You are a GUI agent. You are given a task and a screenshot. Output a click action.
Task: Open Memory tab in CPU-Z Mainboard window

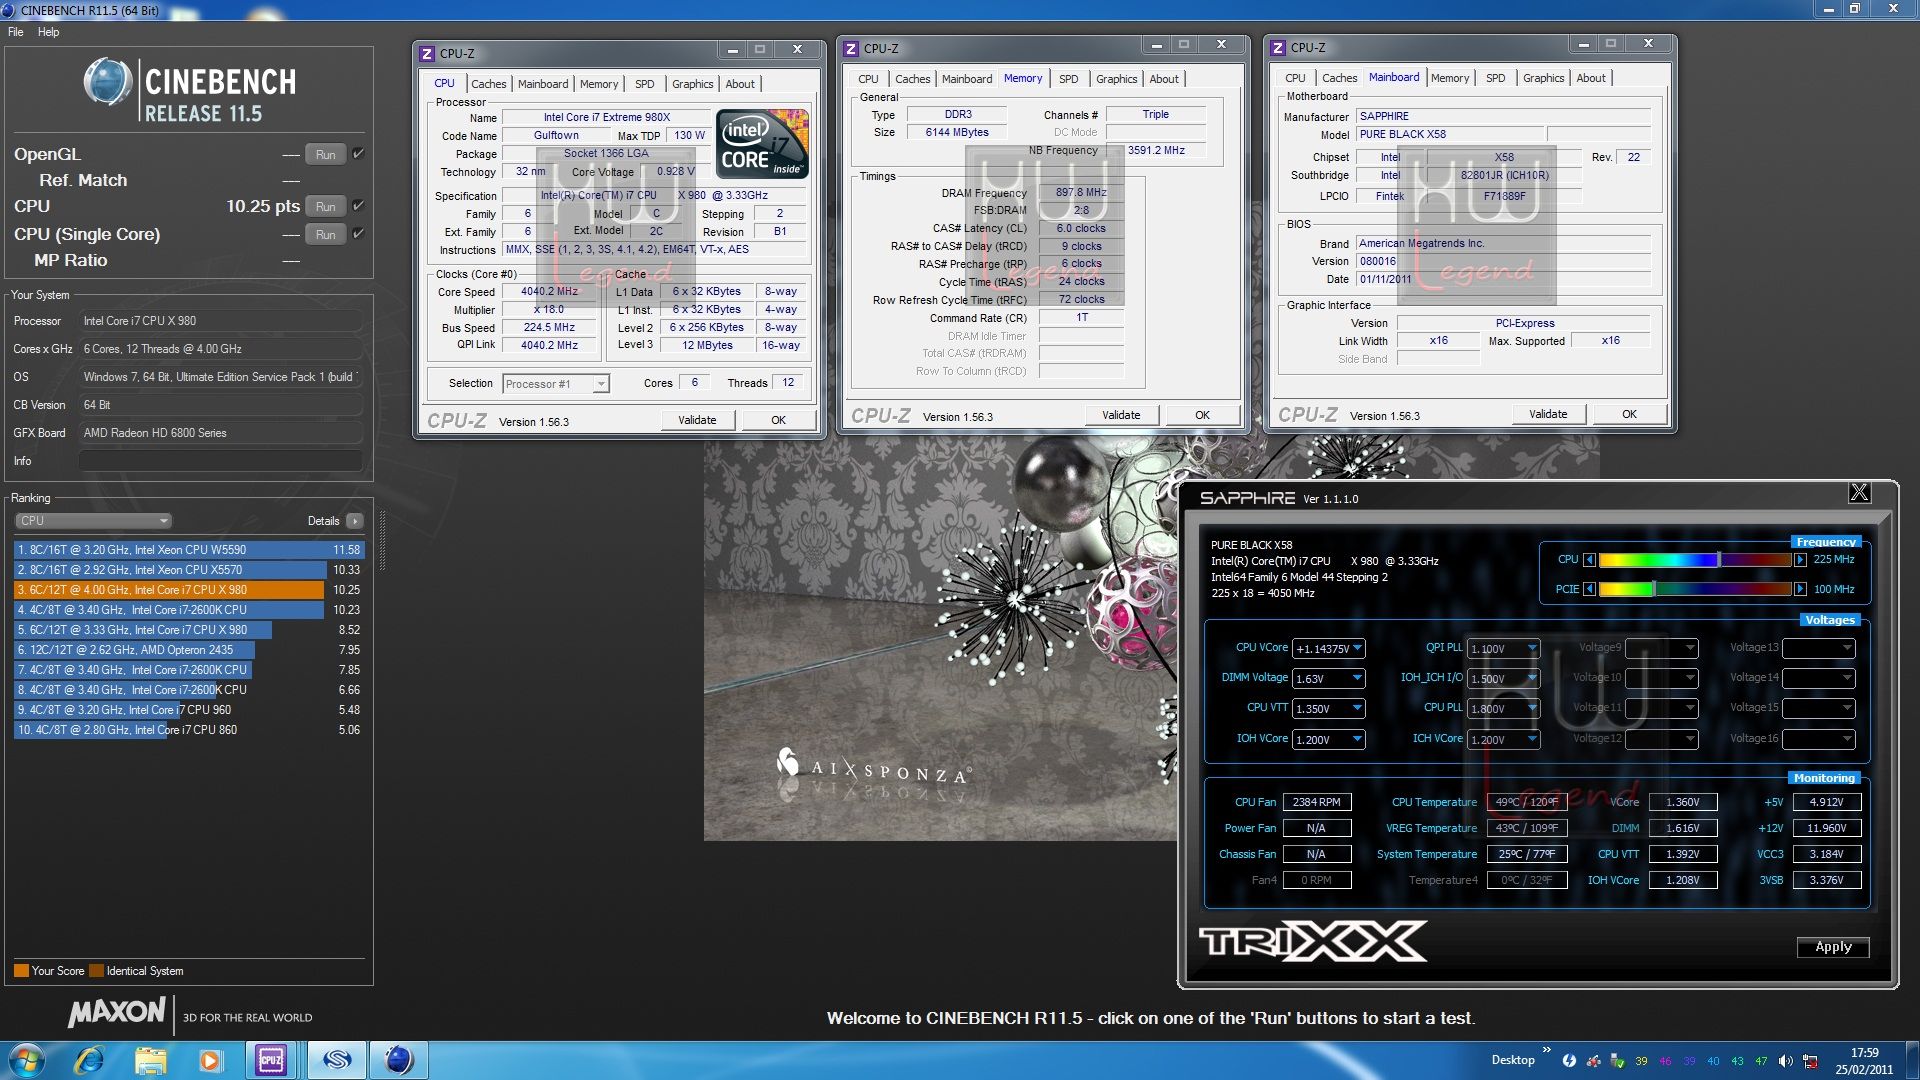pos(1450,78)
